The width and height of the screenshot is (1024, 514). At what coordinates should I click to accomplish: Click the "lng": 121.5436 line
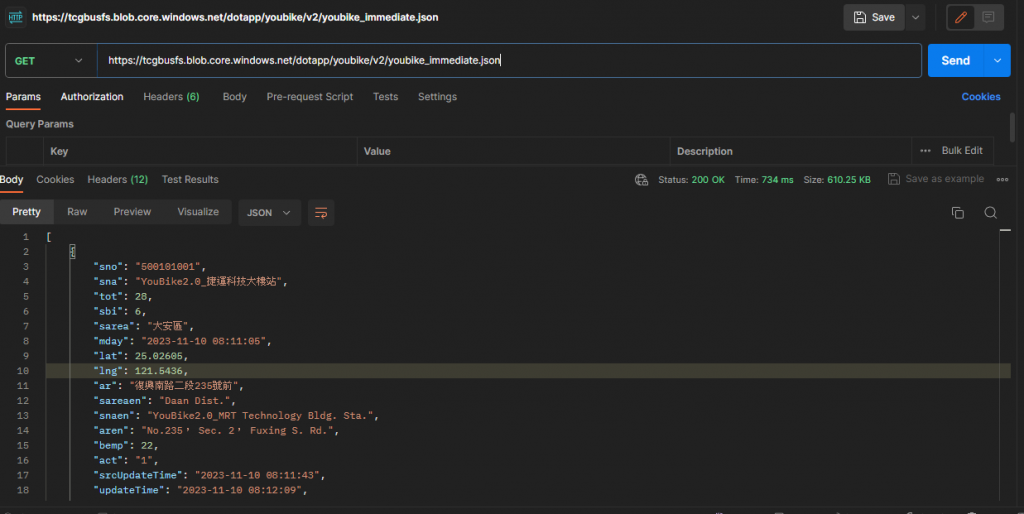click(x=140, y=371)
